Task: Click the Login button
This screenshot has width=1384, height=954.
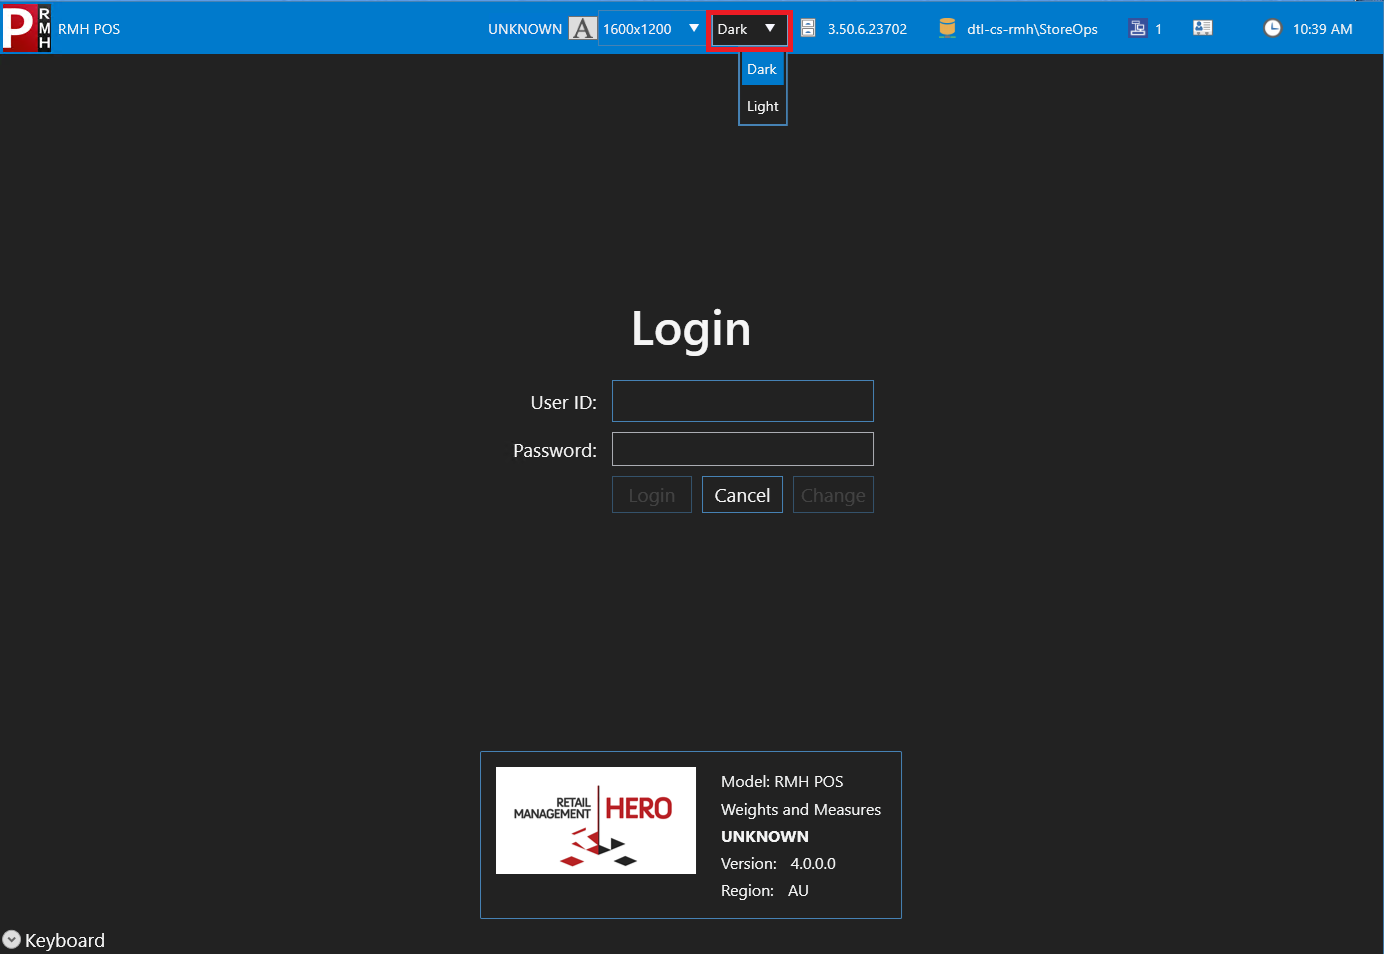Action: tap(652, 495)
